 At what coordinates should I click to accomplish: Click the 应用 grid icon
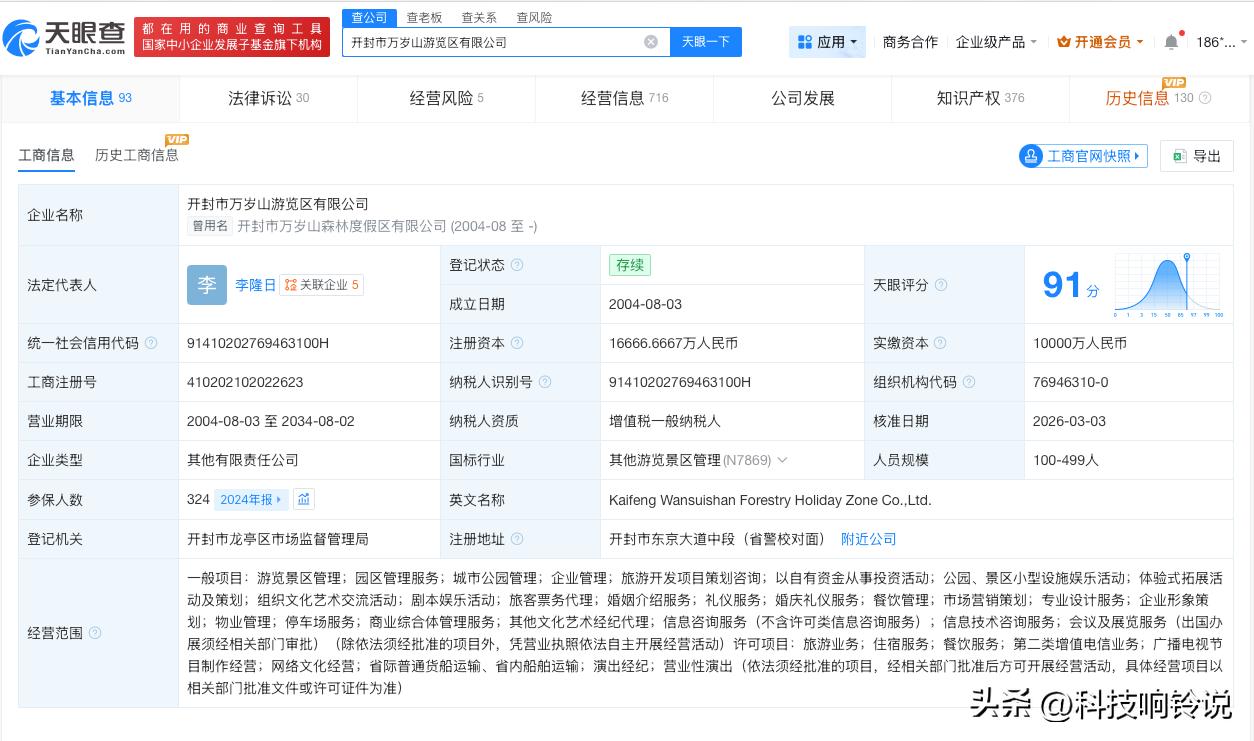pos(805,42)
